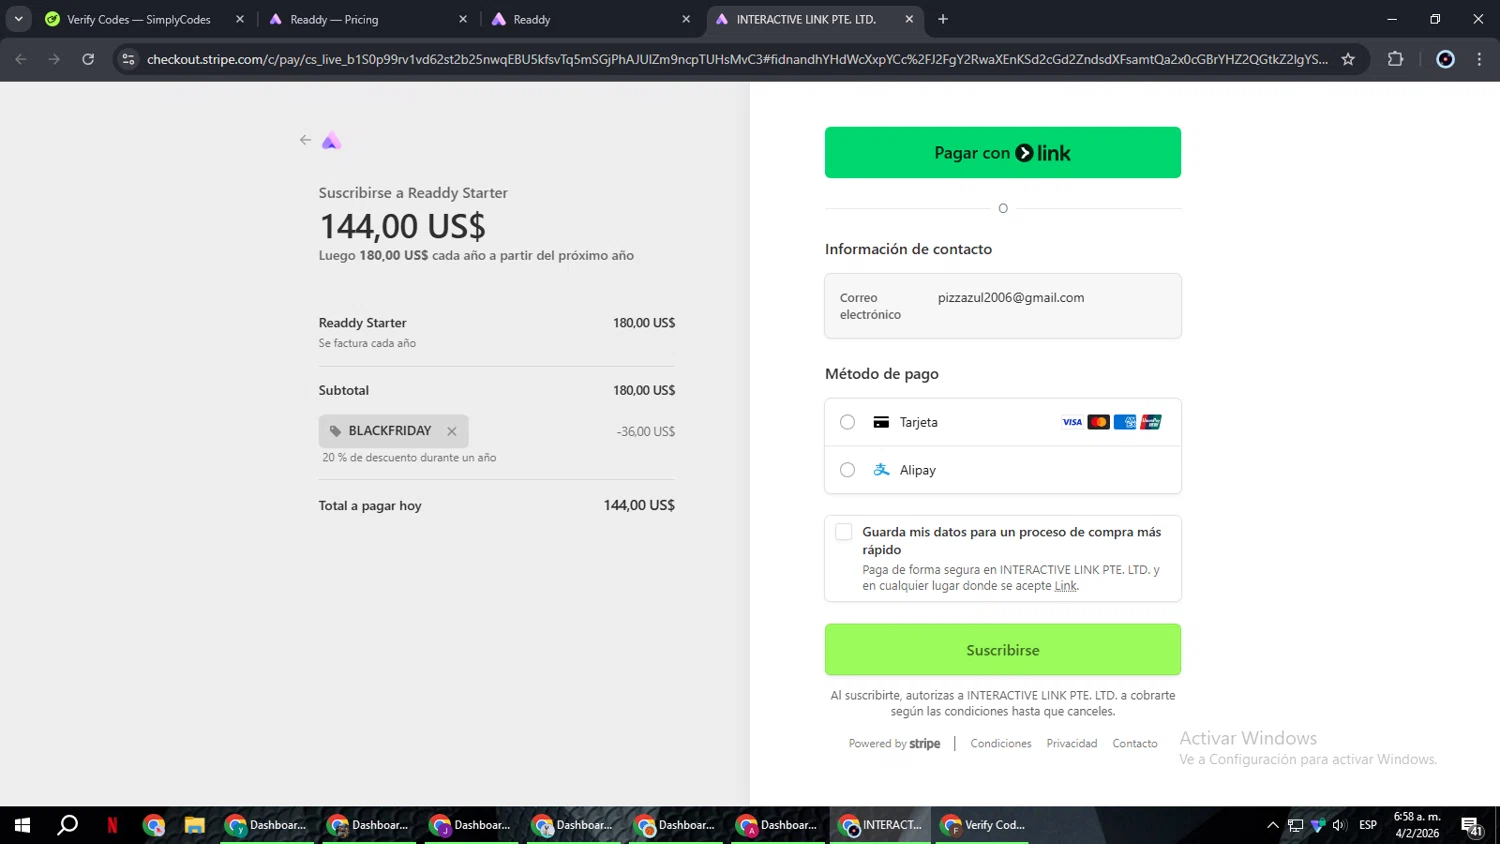Click the ESP language indicator
The height and width of the screenshot is (844, 1500).
point(1368,825)
